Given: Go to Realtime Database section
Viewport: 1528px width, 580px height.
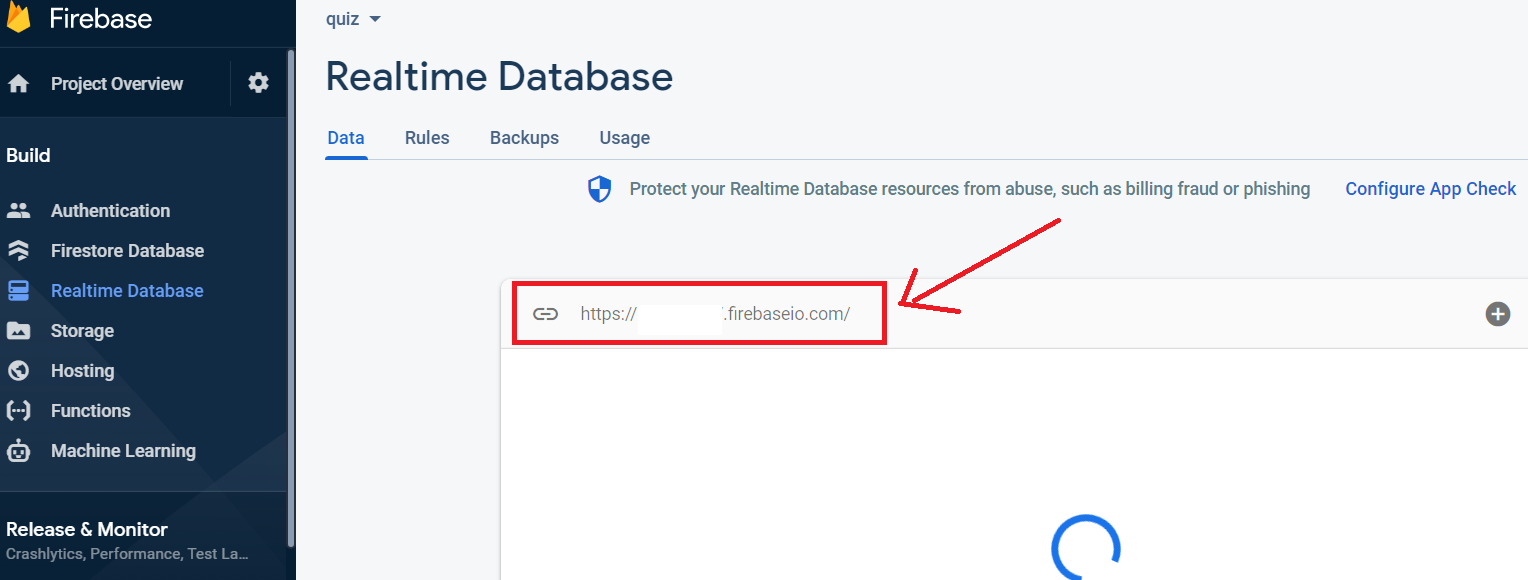Looking at the screenshot, I should 127,291.
